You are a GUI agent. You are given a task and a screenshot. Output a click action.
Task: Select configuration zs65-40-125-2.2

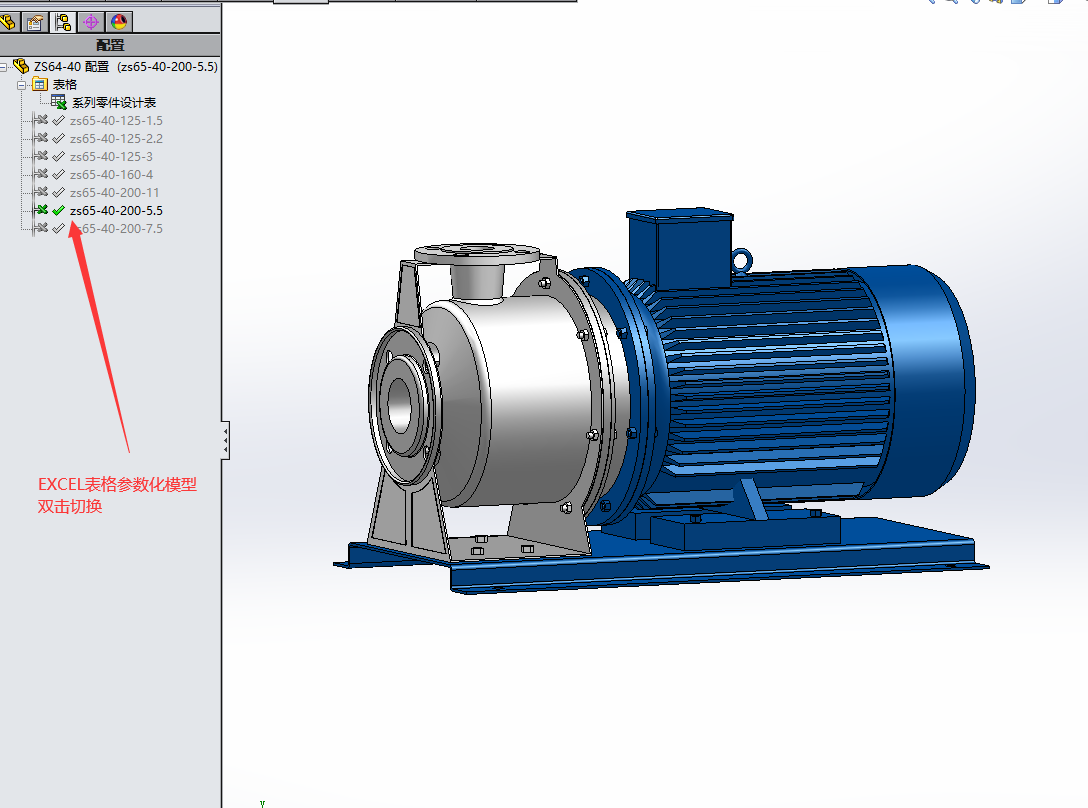click(116, 139)
